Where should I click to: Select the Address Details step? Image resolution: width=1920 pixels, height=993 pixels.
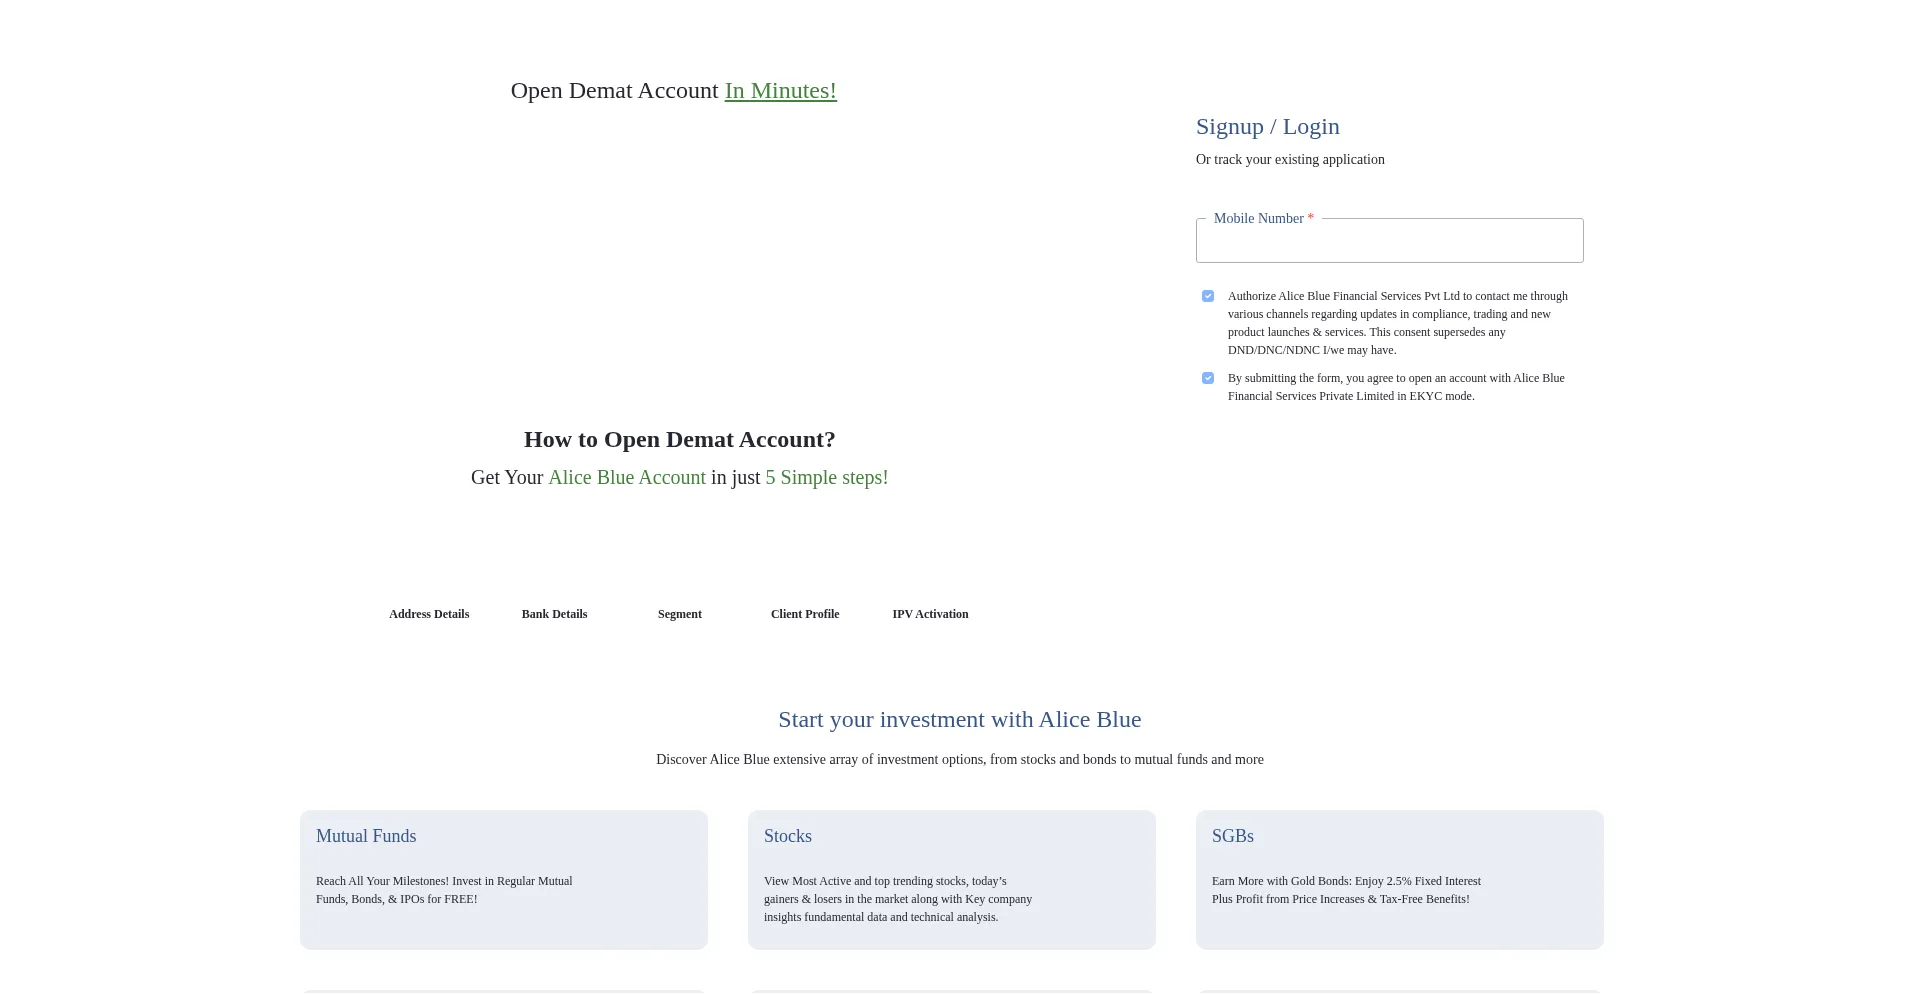tap(429, 614)
